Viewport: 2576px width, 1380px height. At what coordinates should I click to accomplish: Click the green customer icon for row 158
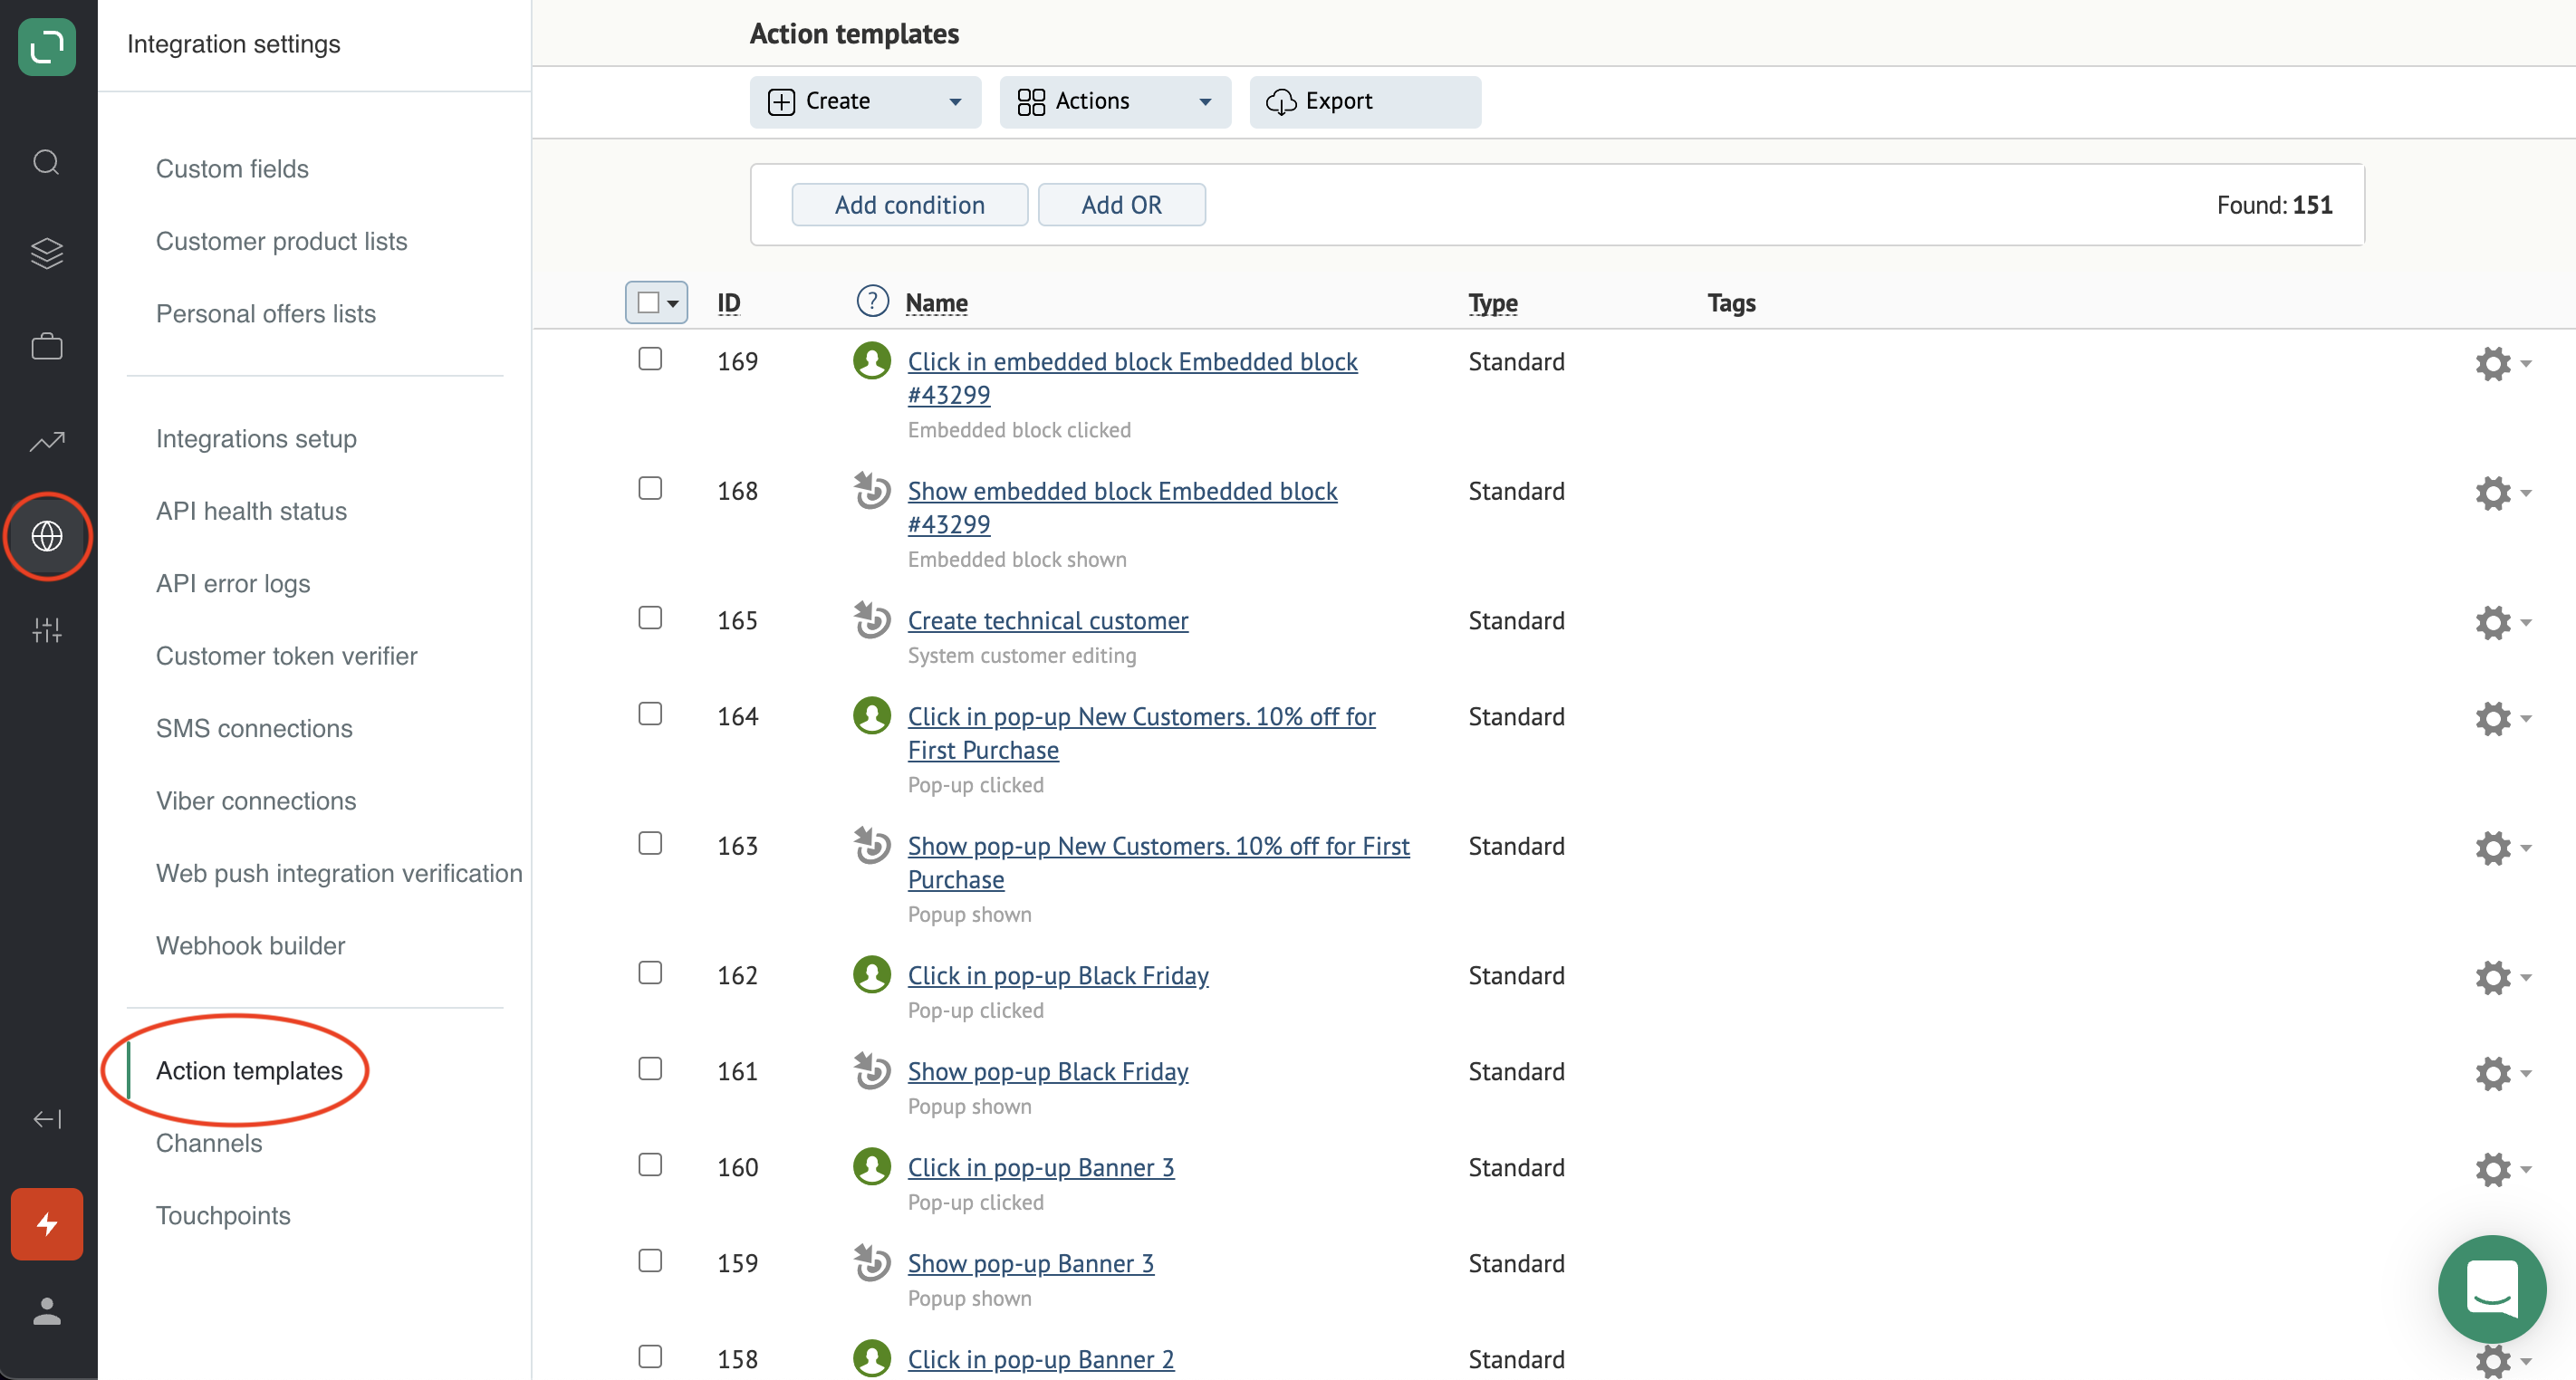point(872,1359)
